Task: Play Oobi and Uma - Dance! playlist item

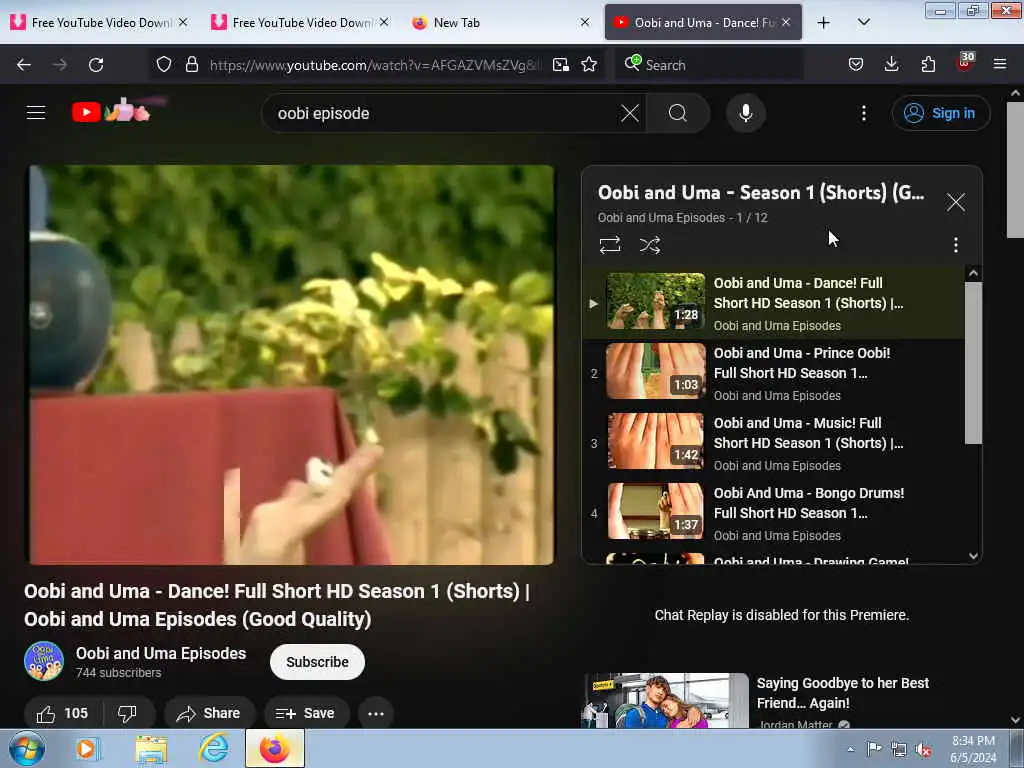Action: (774, 303)
